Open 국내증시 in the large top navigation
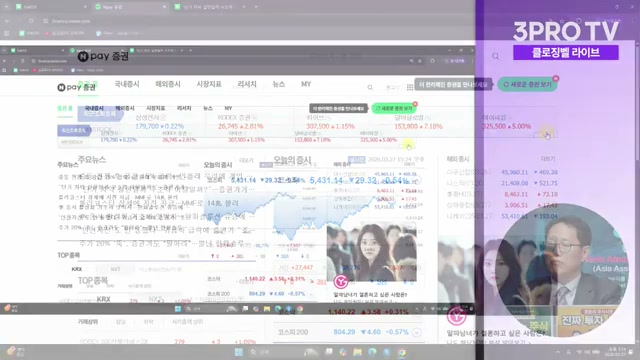640x360 pixels. coord(127,84)
